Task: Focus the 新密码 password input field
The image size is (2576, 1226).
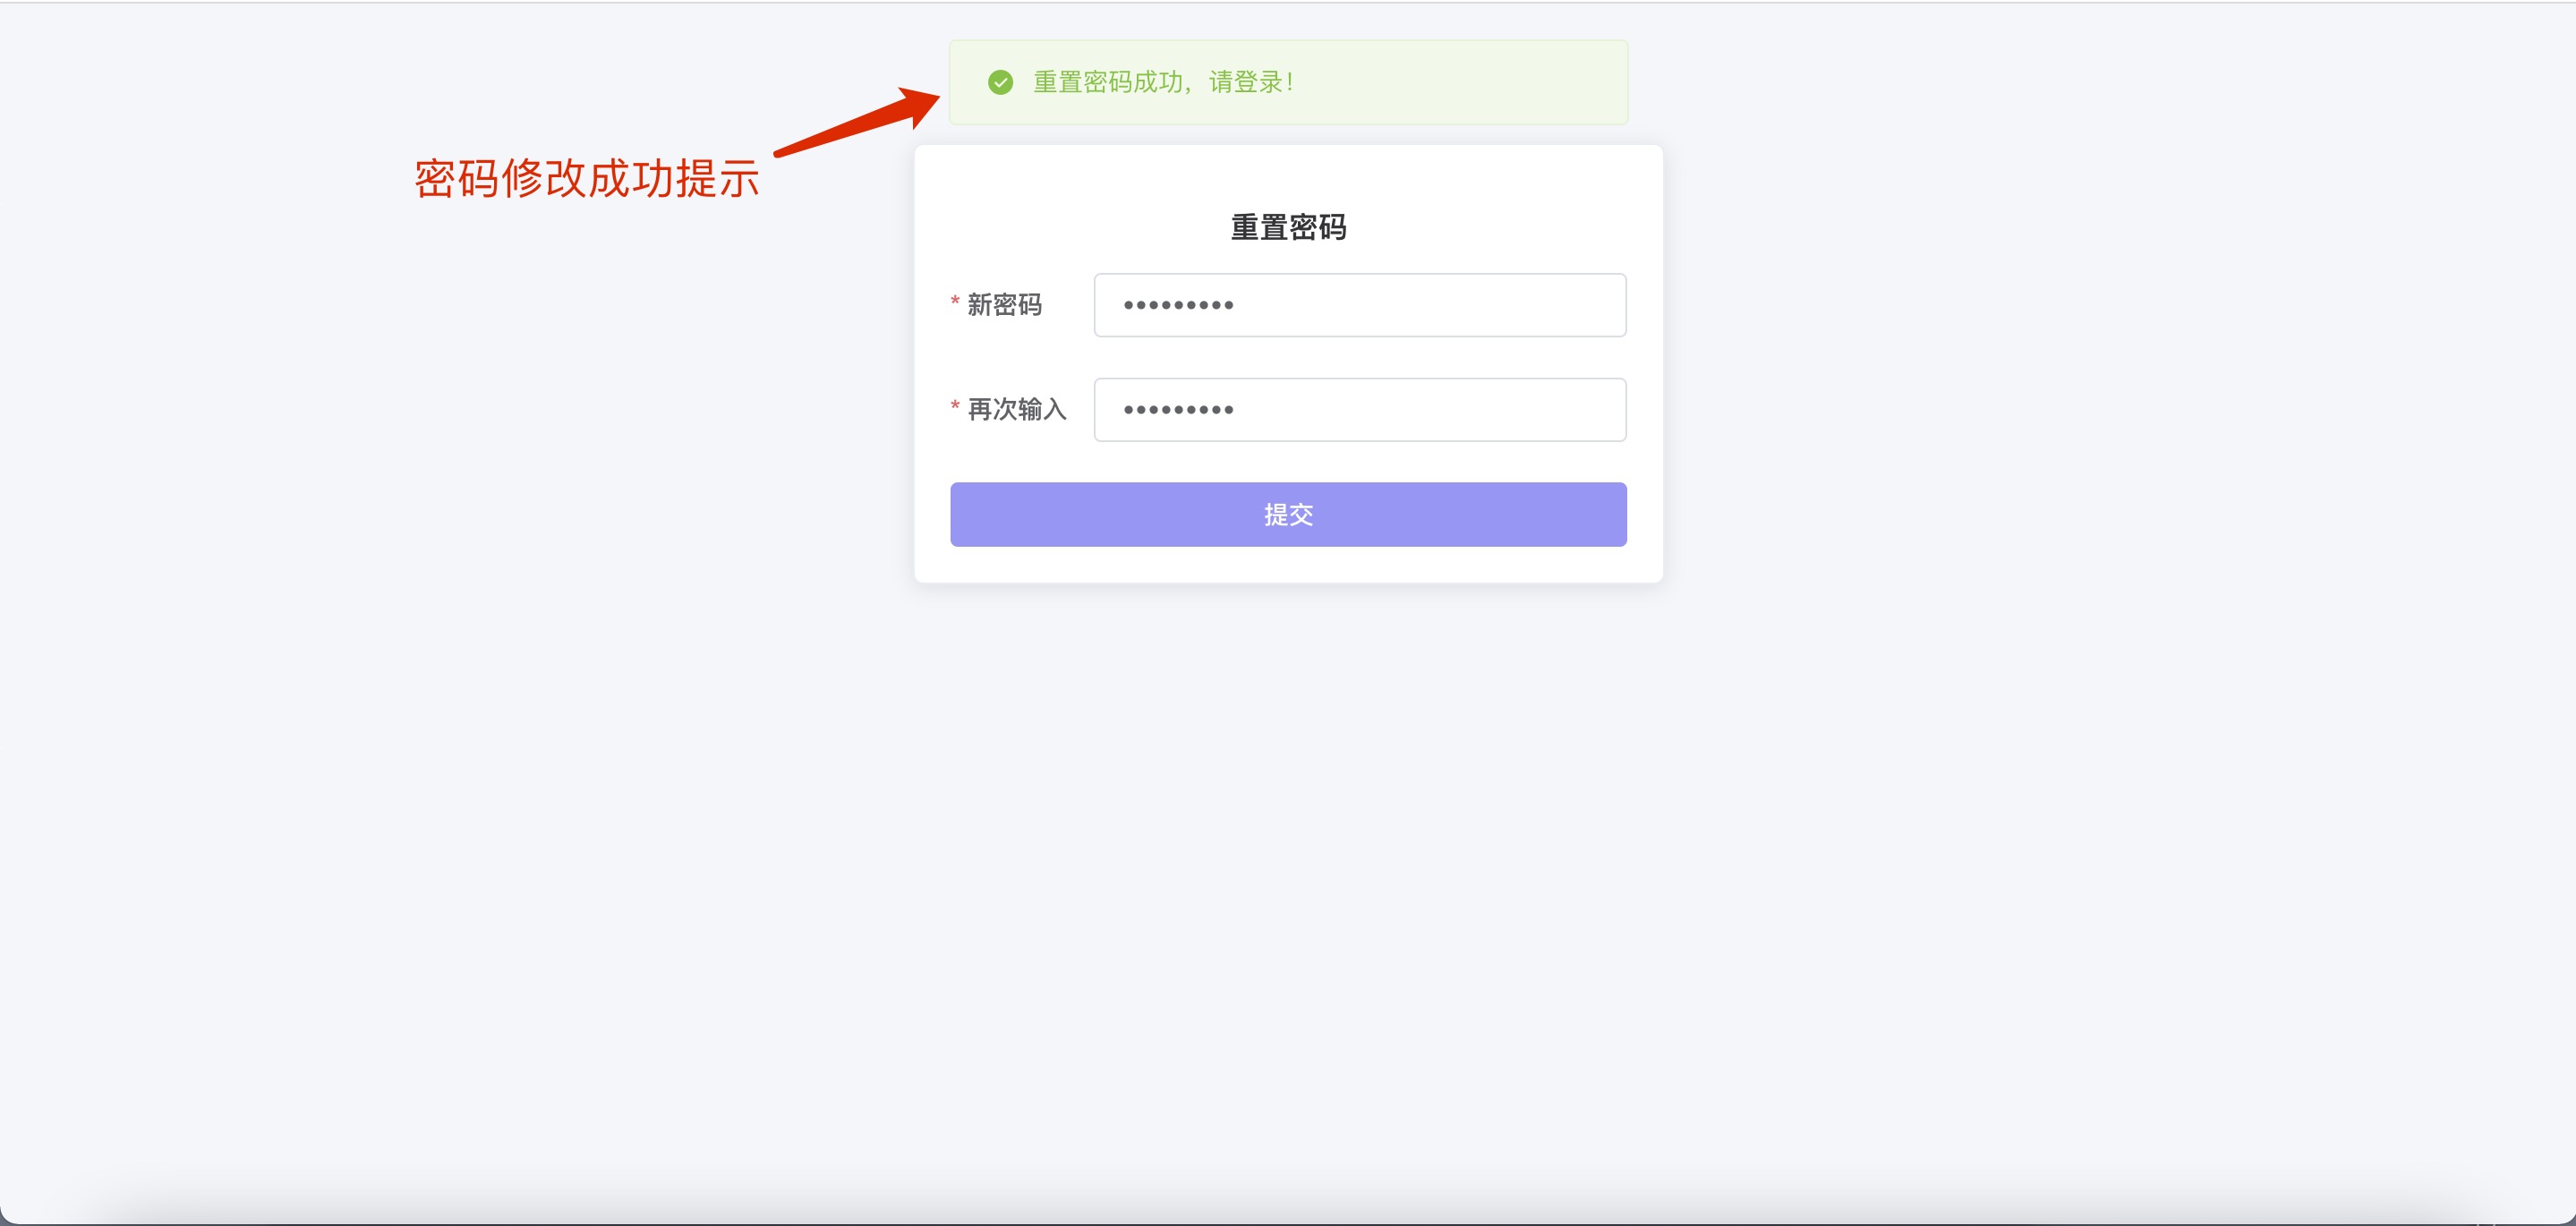Action: (x=1359, y=305)
